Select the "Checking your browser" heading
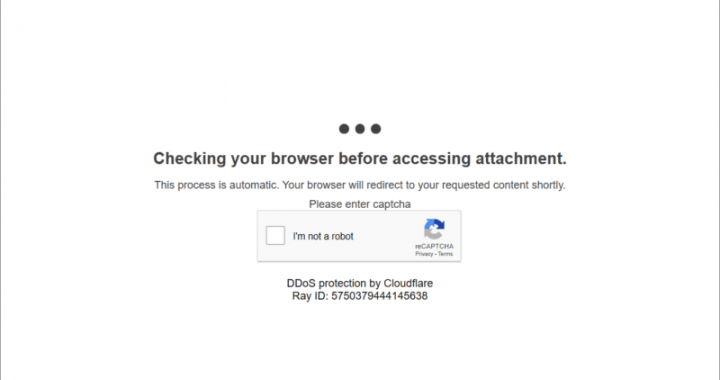This screenshot has height=380, width=720. [x=360, y=158]
